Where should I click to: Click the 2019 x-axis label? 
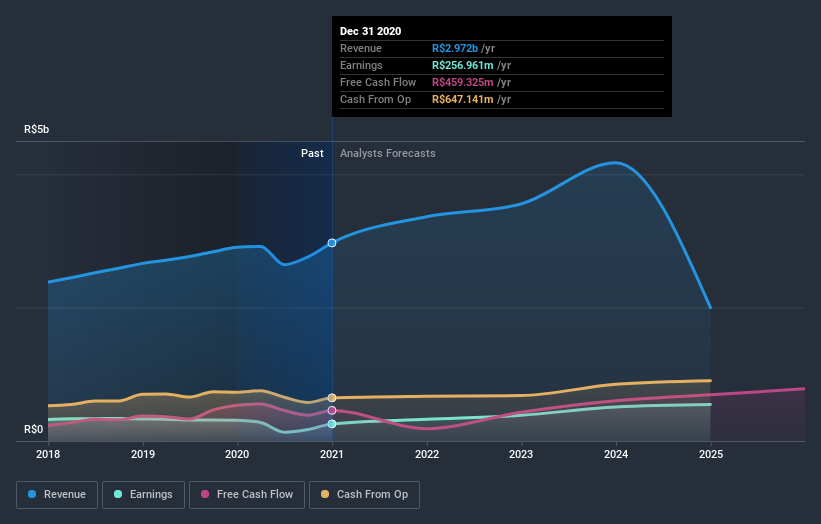tap(142, 454)
